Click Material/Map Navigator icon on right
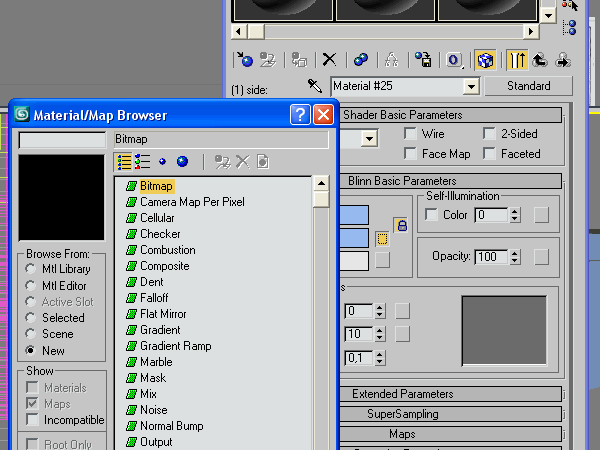This screenshot has height=450, width=600. tap(569, 28)
